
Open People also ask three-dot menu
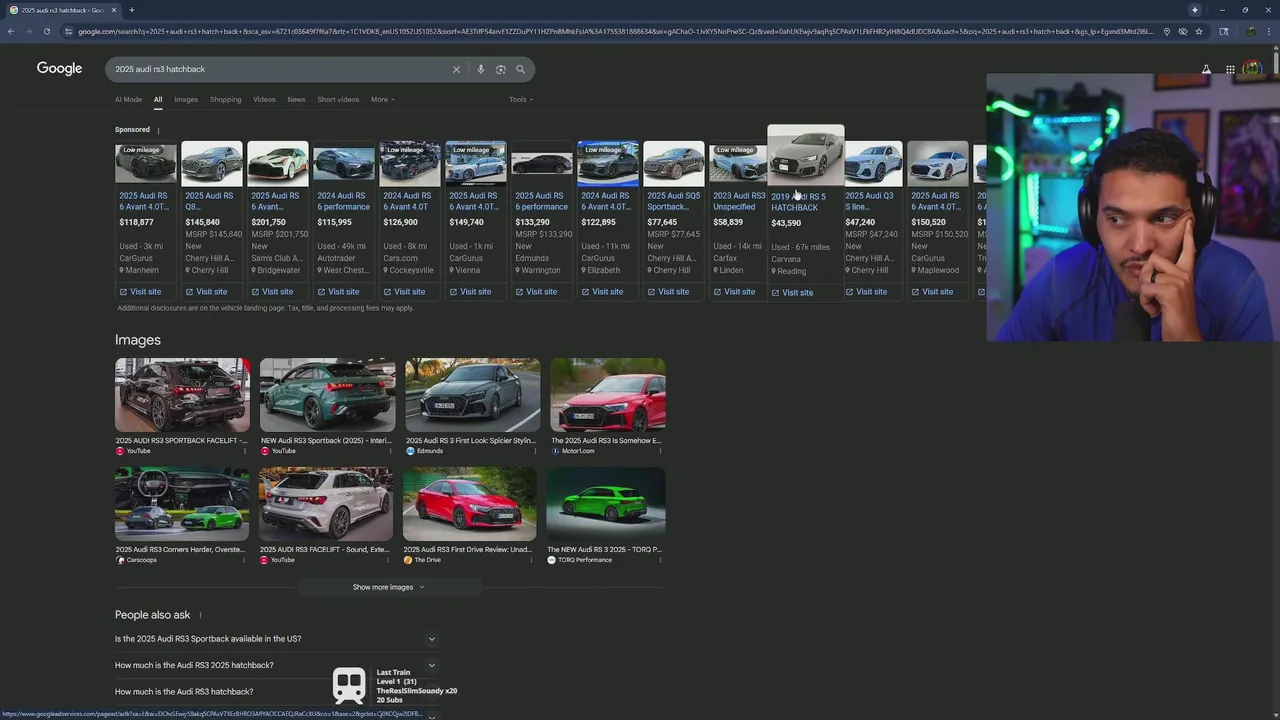click(x=200, y=615)
